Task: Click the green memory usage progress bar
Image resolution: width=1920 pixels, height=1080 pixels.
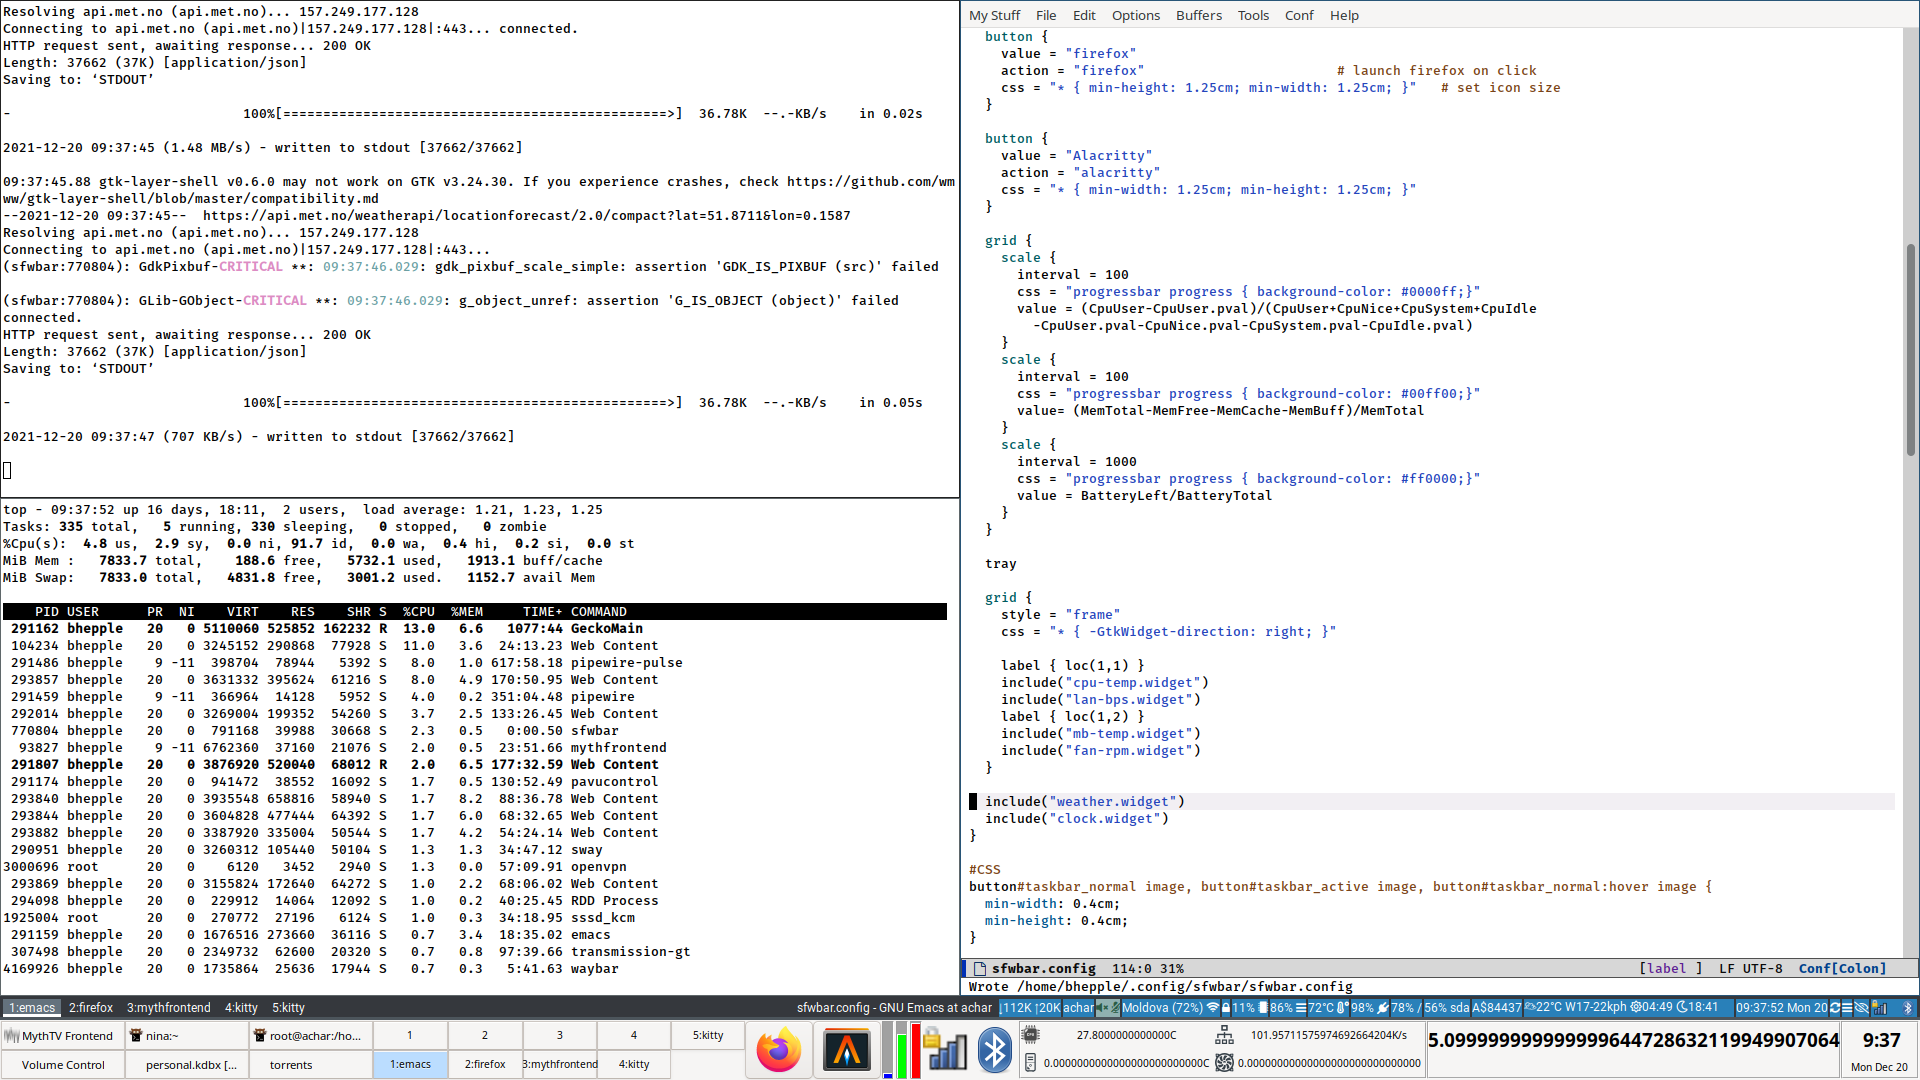Action: tap(901, 1050)
